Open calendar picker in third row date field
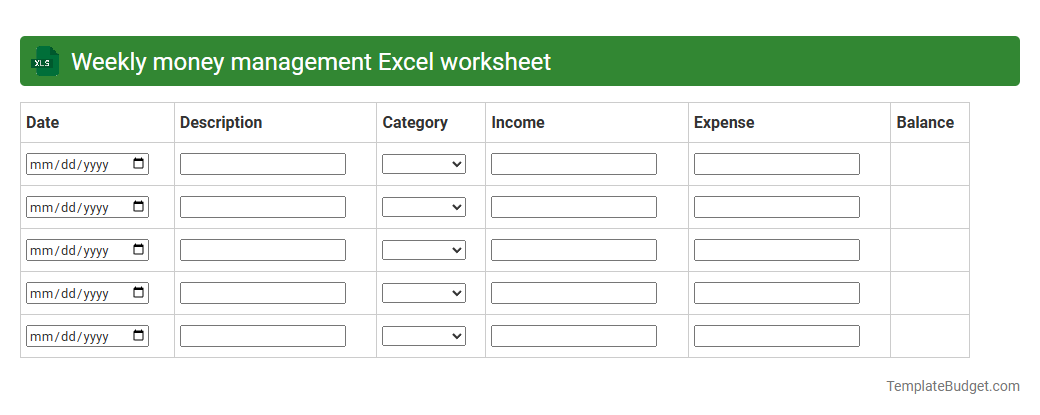 (x=139, y=250)
